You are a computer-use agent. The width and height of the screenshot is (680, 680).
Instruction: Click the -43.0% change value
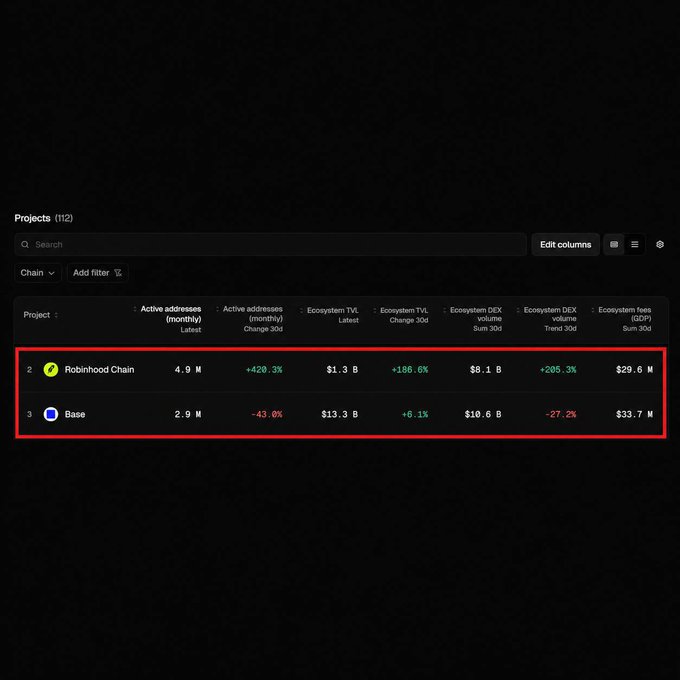[267, 414]
